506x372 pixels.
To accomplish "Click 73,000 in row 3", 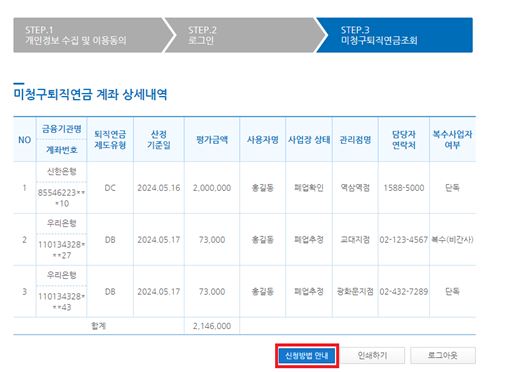I will [x=212, y=292].
